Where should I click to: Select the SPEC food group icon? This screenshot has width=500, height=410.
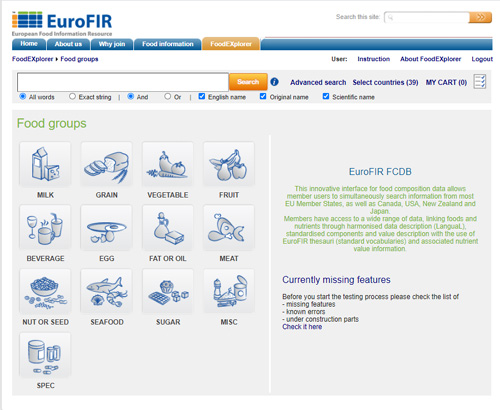point(45,355)
